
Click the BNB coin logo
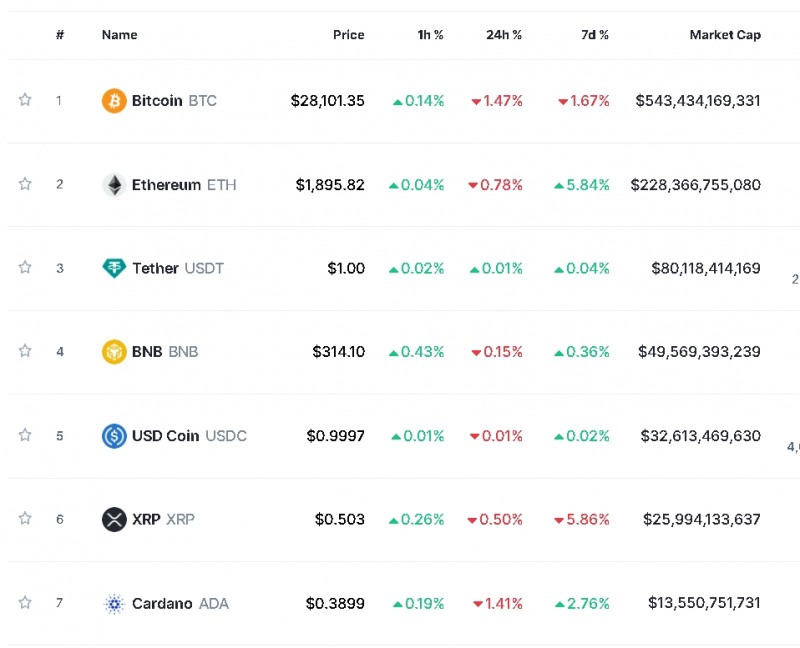tap(114, 352)
